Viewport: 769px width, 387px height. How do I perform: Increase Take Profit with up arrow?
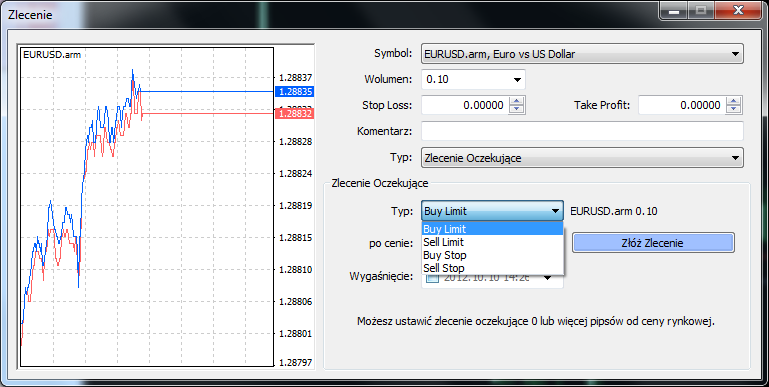coord(733,101)
